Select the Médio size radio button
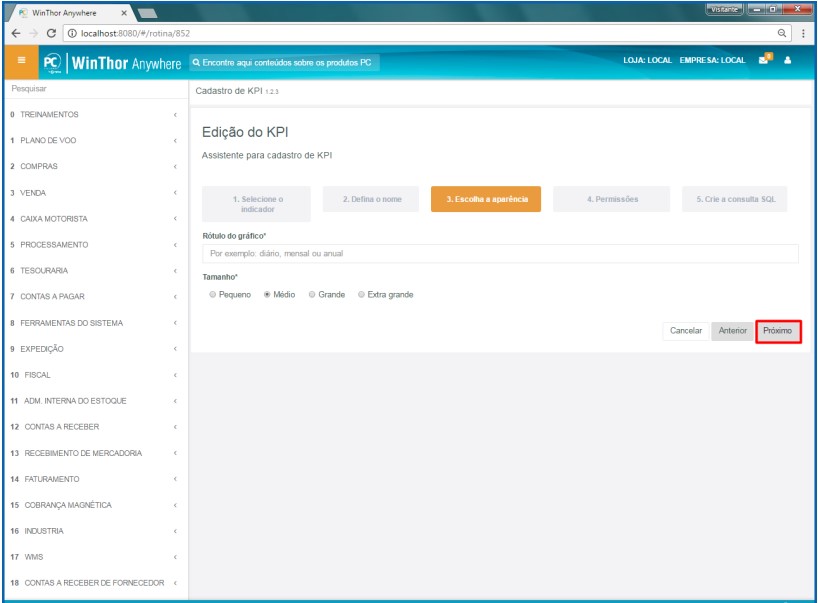 (267, 295)
